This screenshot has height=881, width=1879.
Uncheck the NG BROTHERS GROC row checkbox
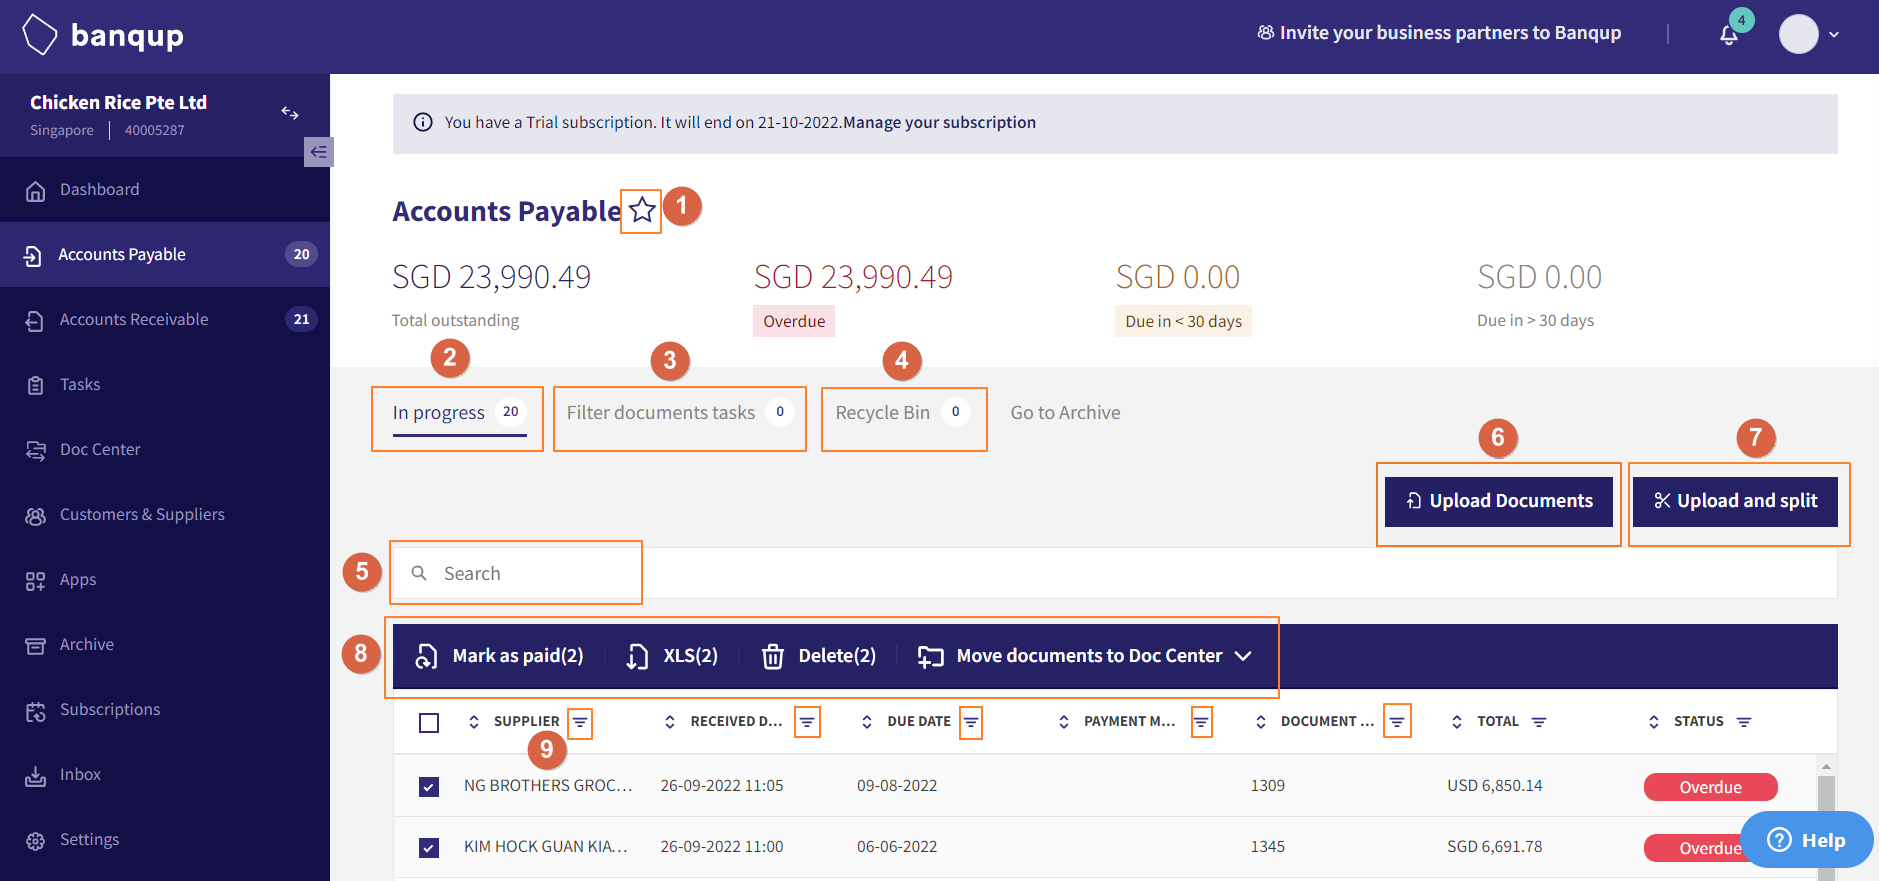[429, 787]
